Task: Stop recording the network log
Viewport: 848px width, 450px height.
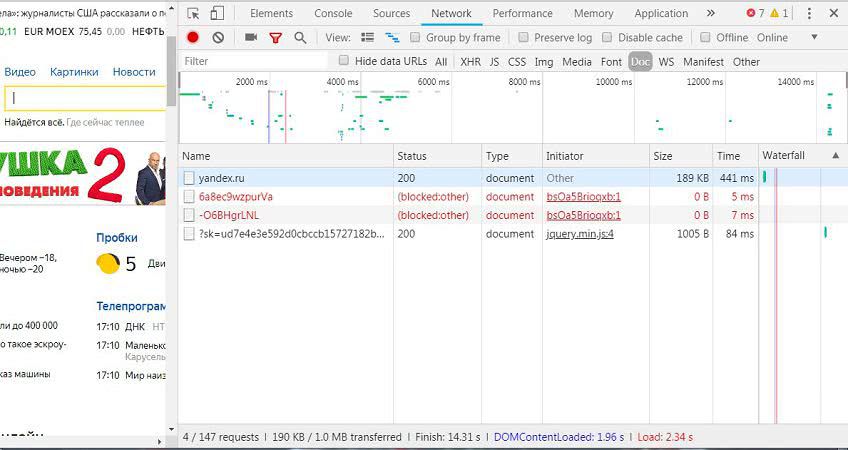Action: coord(193,37)
